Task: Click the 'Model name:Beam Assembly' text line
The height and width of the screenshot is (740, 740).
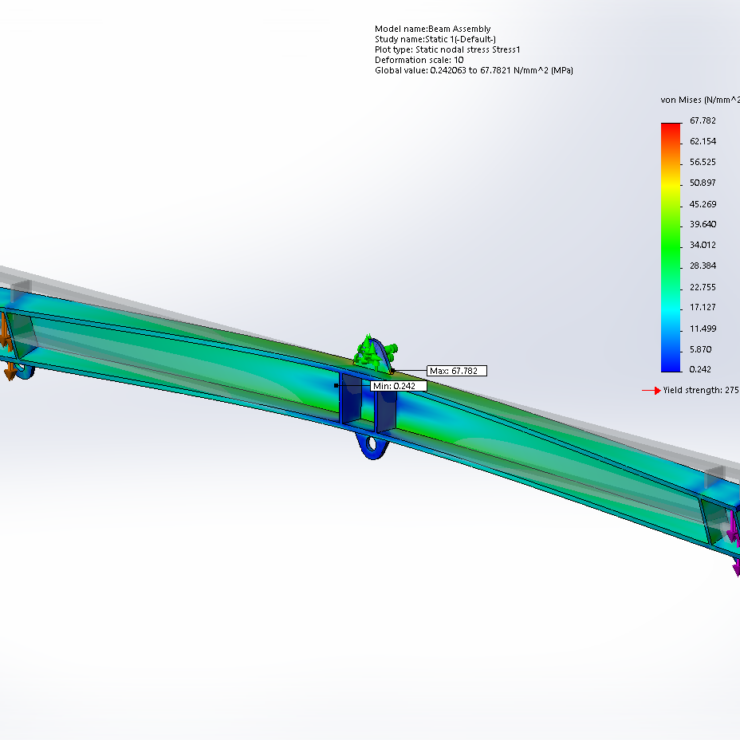Action: tap(432, 29)
